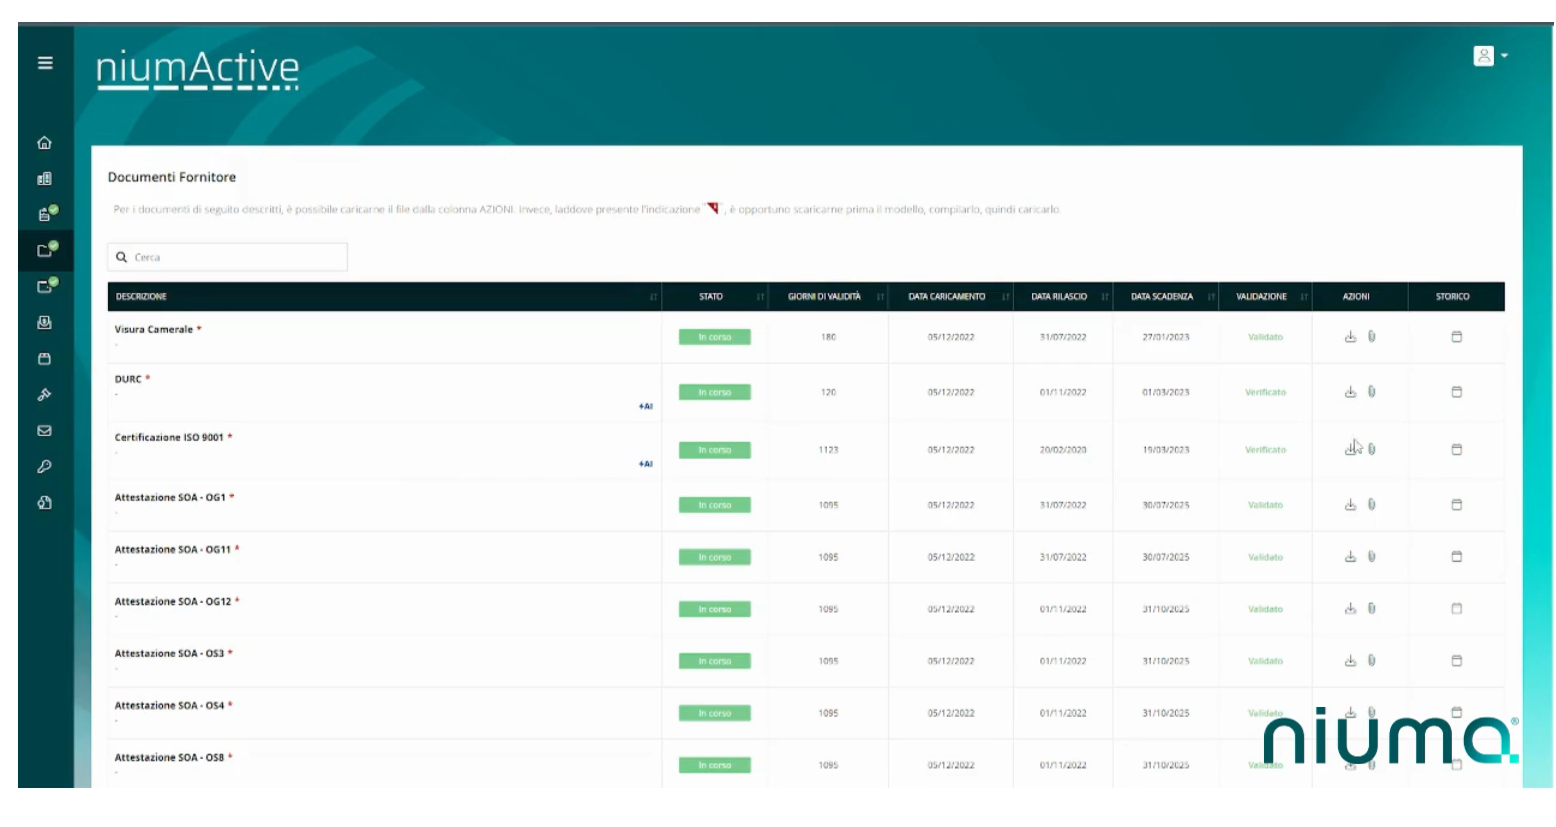Open history for Visura Camerale
Screen dimensions: 1556x827
point(1456,337)
